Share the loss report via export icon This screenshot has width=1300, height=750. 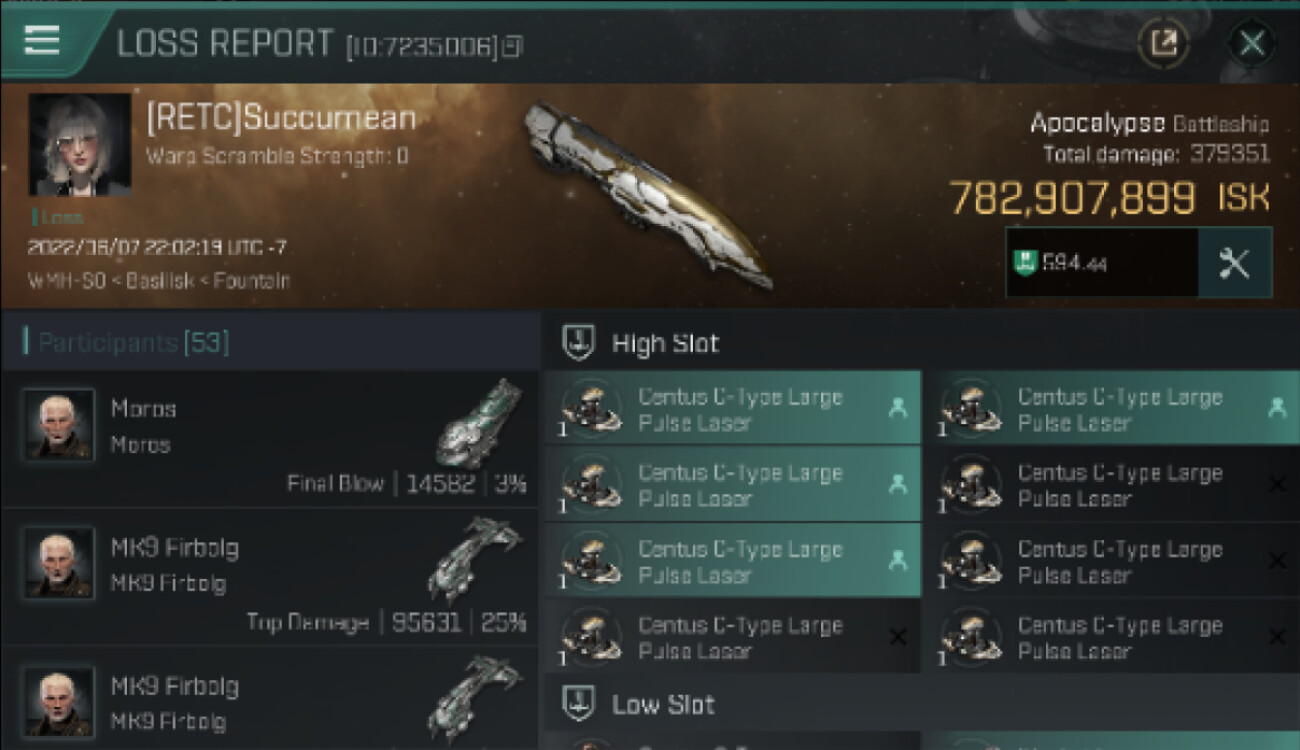click(x=1164, y=43)
